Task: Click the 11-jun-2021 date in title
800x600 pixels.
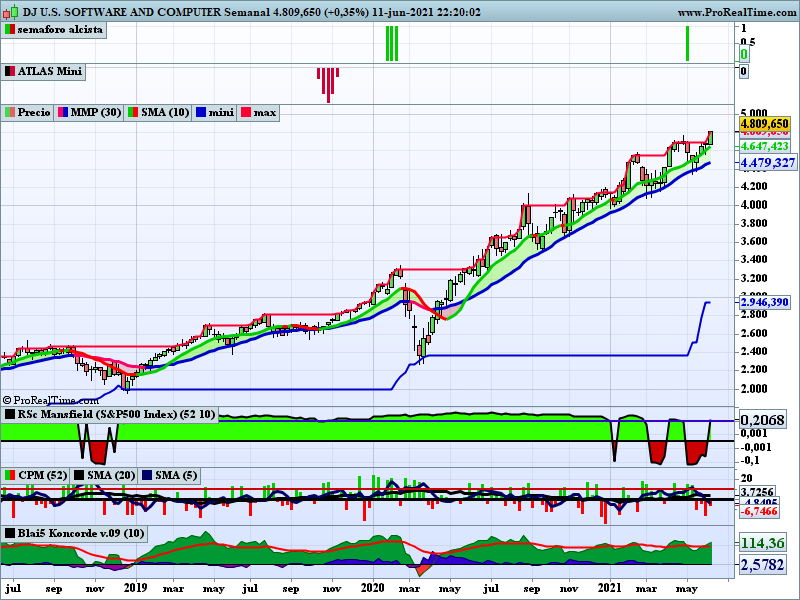Action: [403, 12]
